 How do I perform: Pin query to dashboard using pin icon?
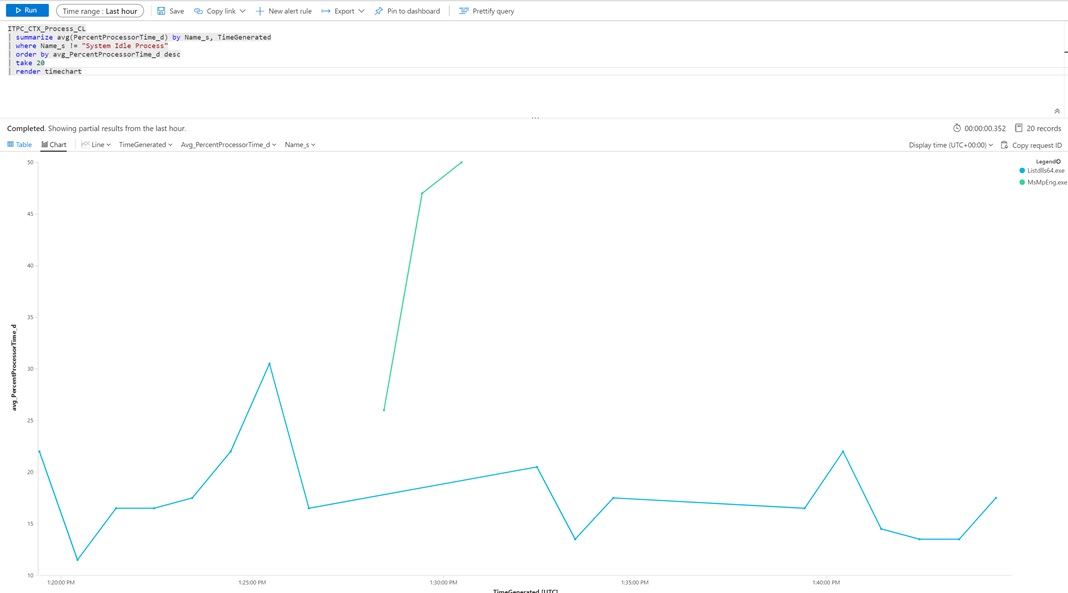[x=379, y=11]
